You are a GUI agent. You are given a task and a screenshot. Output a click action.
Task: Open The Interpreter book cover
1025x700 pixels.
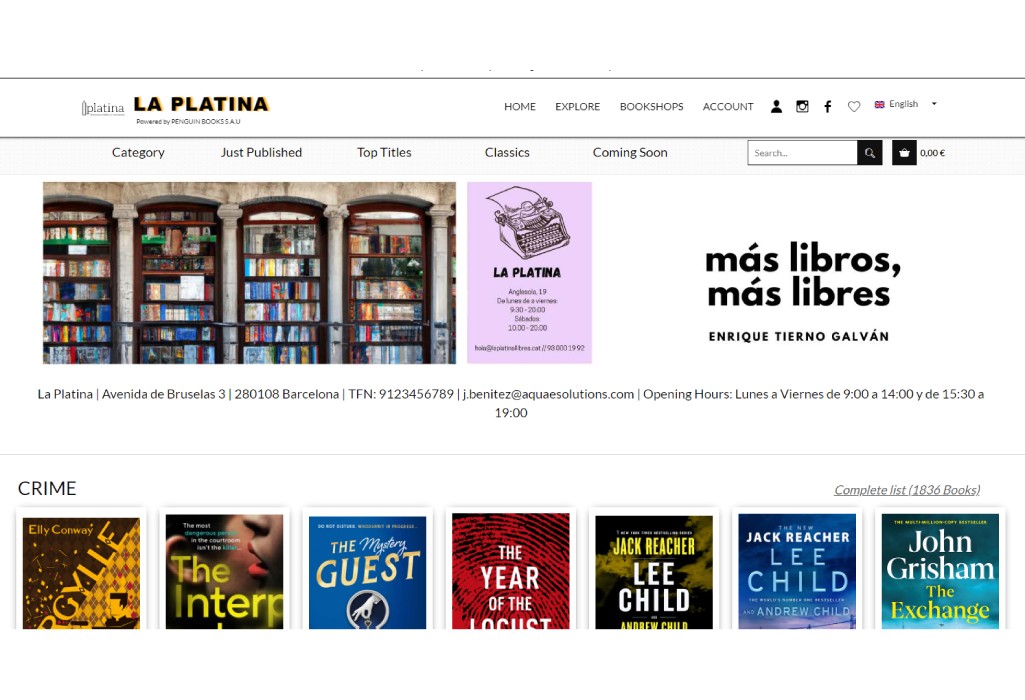coord(224,572)
